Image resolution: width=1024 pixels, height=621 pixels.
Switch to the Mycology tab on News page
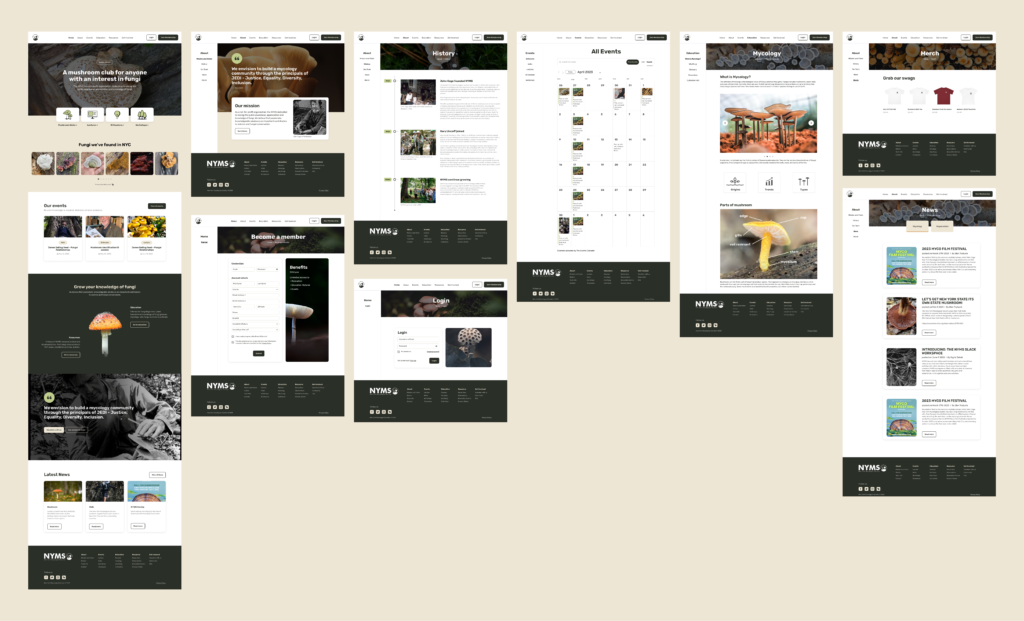pyautogui.click(x=918, y=226)
